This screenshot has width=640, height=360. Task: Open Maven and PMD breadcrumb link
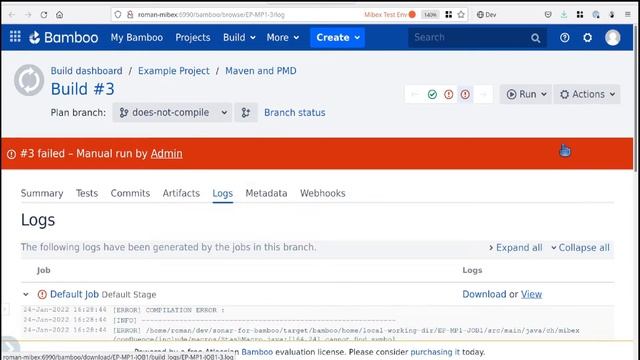tap(261, 71)
